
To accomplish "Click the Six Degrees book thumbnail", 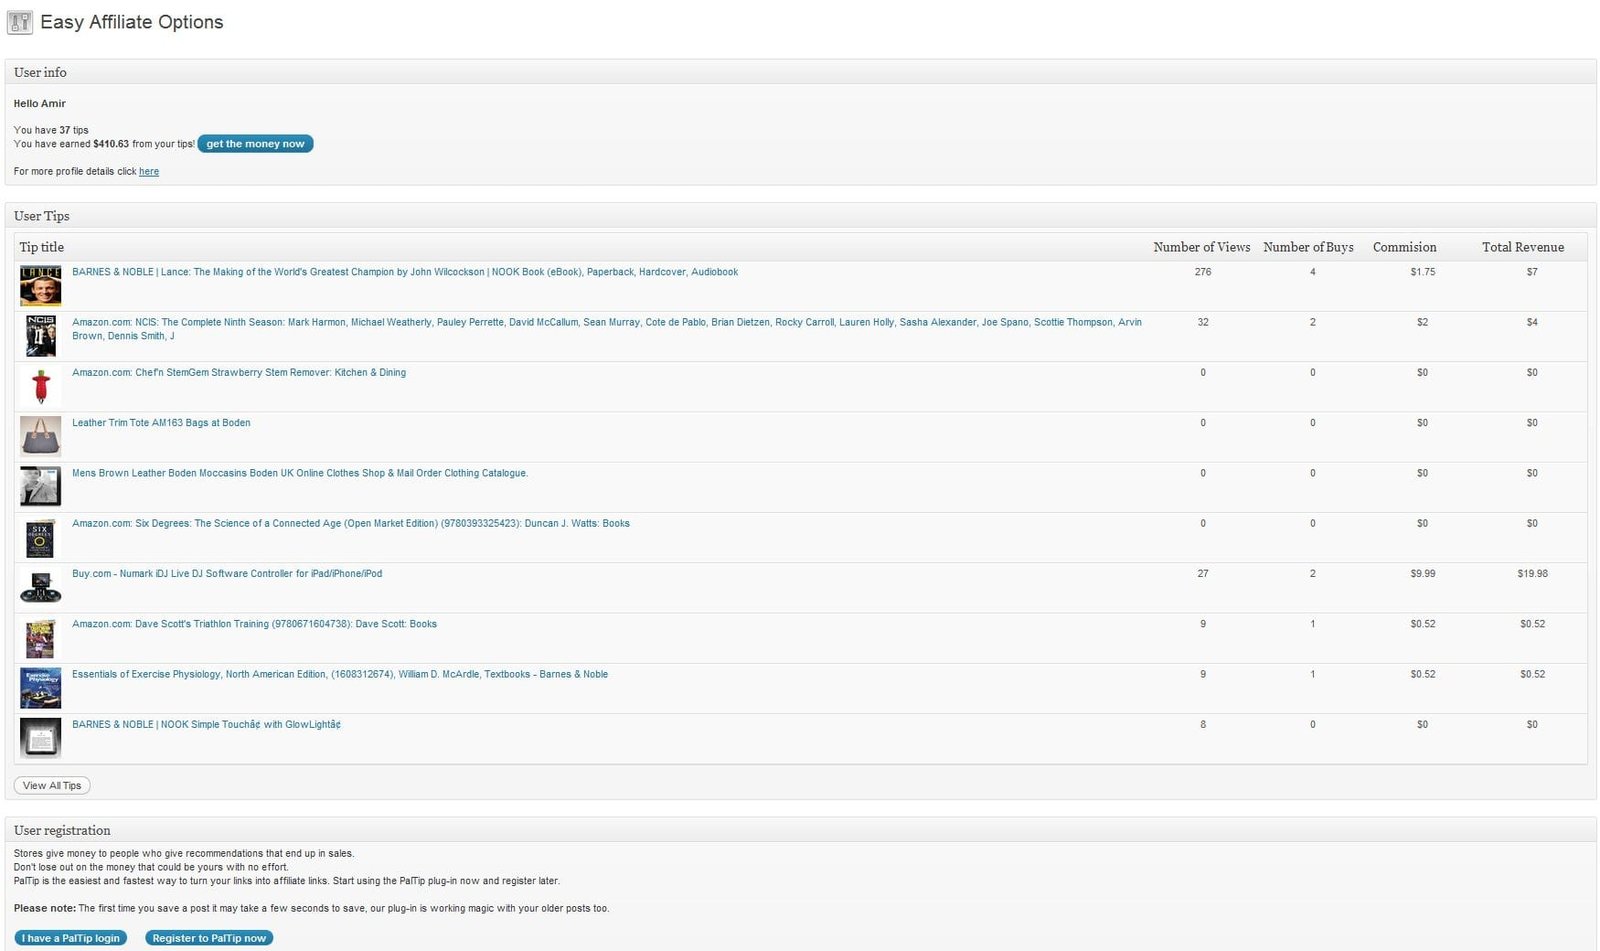I will [40, 538].
